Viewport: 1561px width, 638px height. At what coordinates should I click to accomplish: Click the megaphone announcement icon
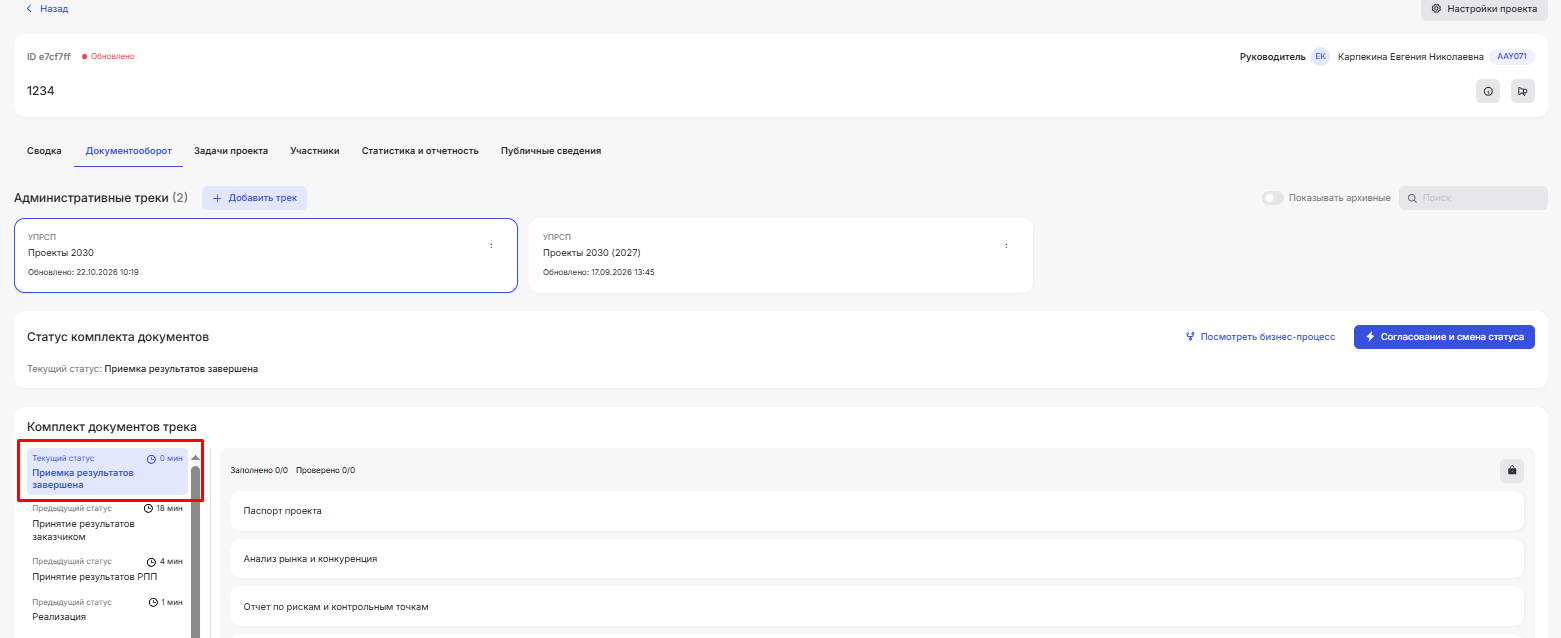point(1522,91)
